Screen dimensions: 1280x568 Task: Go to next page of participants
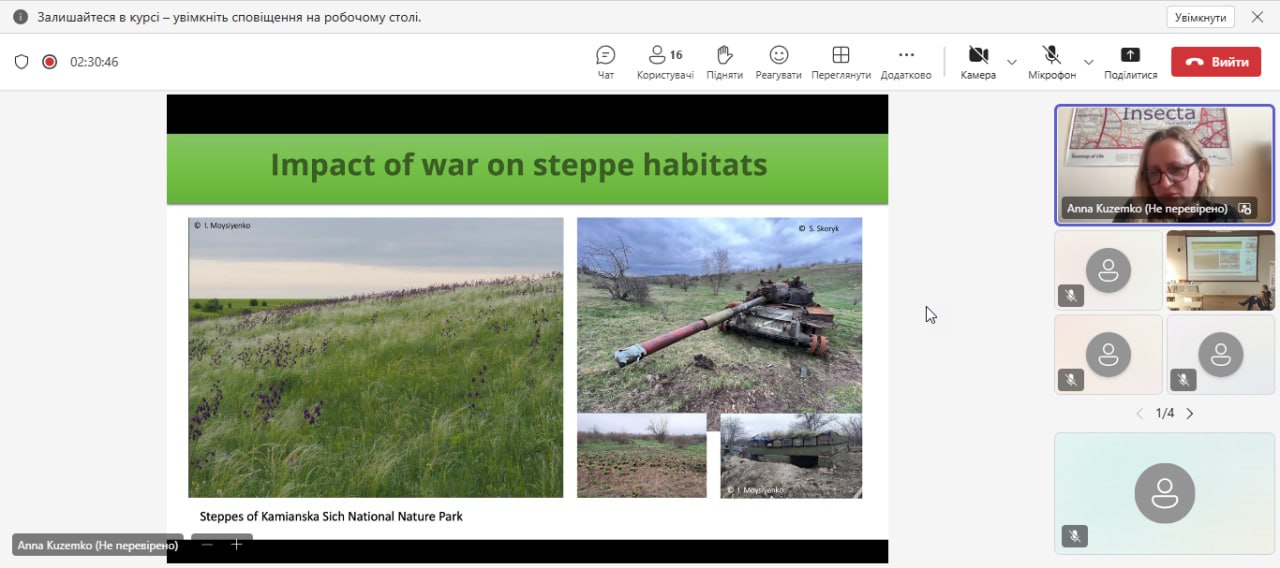tap(1189, 413)
